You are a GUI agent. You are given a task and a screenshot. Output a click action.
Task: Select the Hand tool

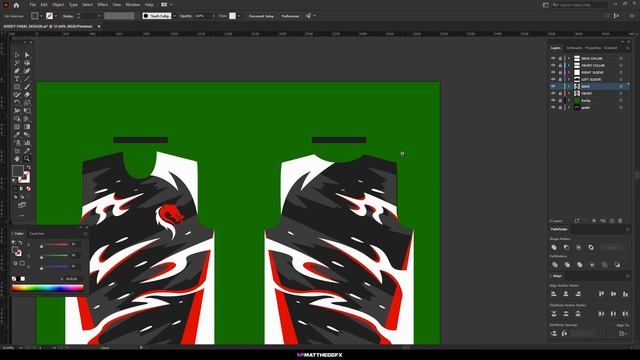click(17, 159)
